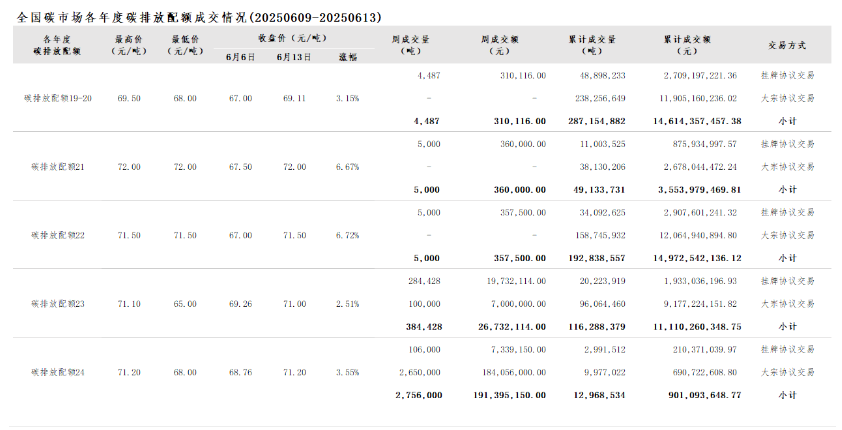Click the 碳排放配额21 row label
The height and width of the screenshot is (430, 842).
click(x=58, y=167)
